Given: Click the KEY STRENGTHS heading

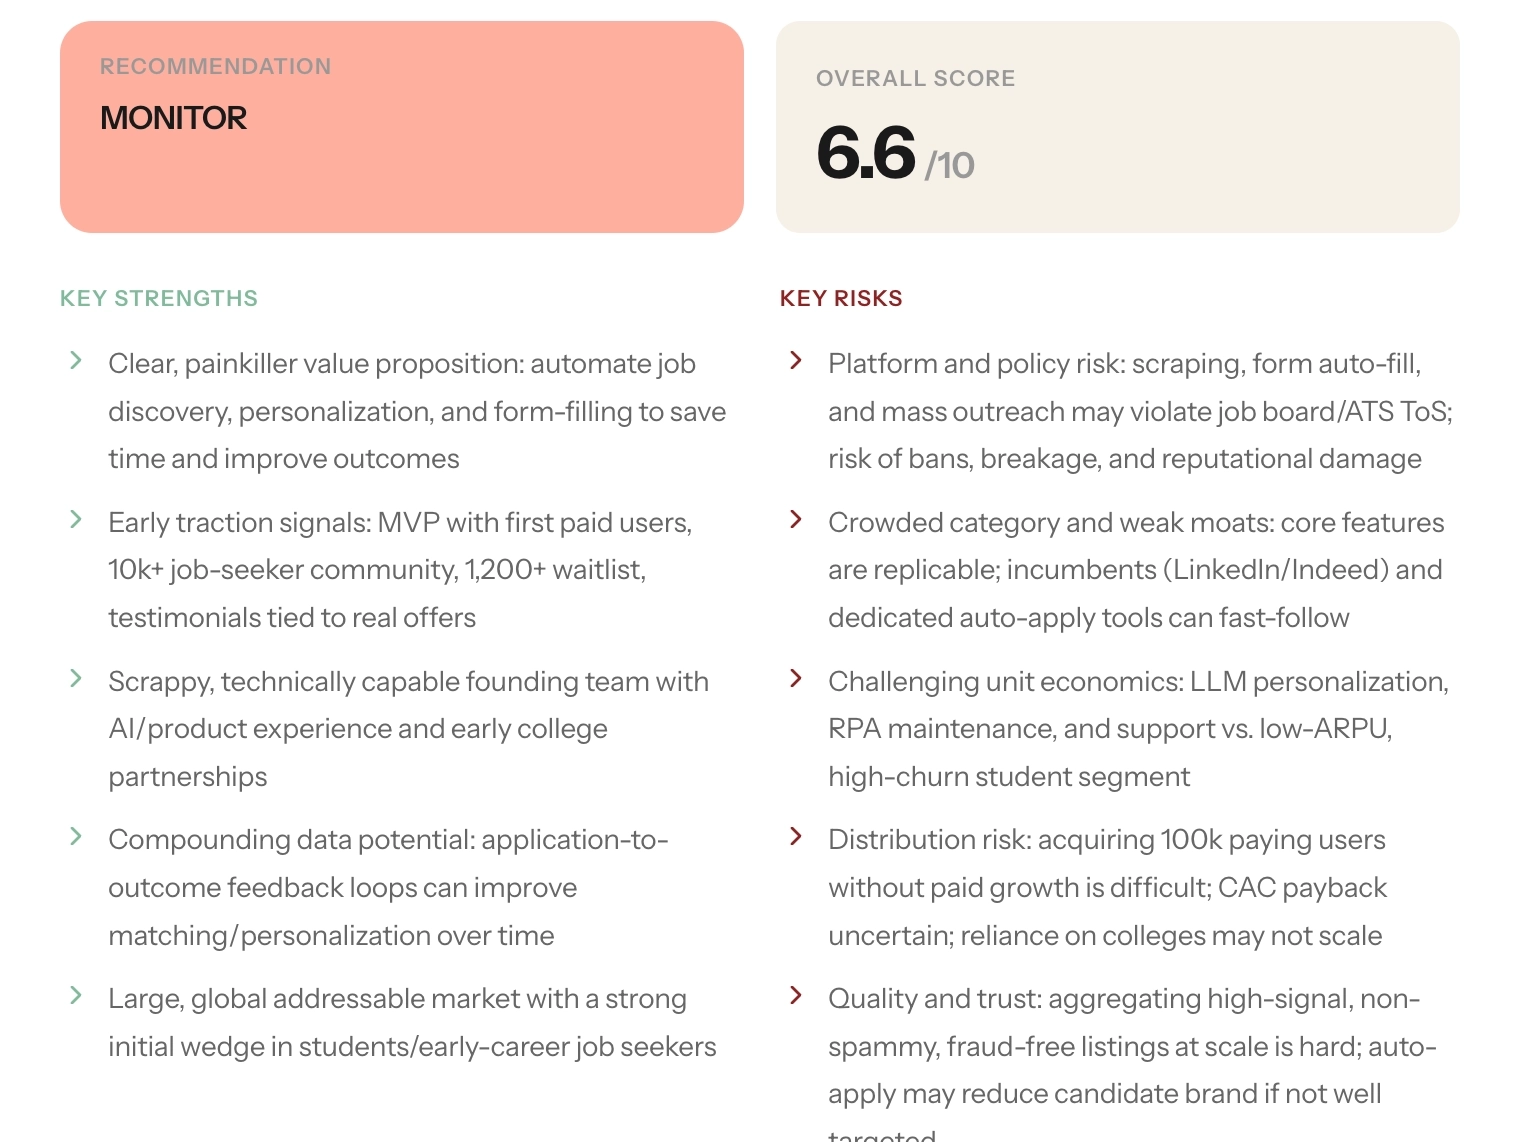Looking at the screenshot, I should (159, 298).
